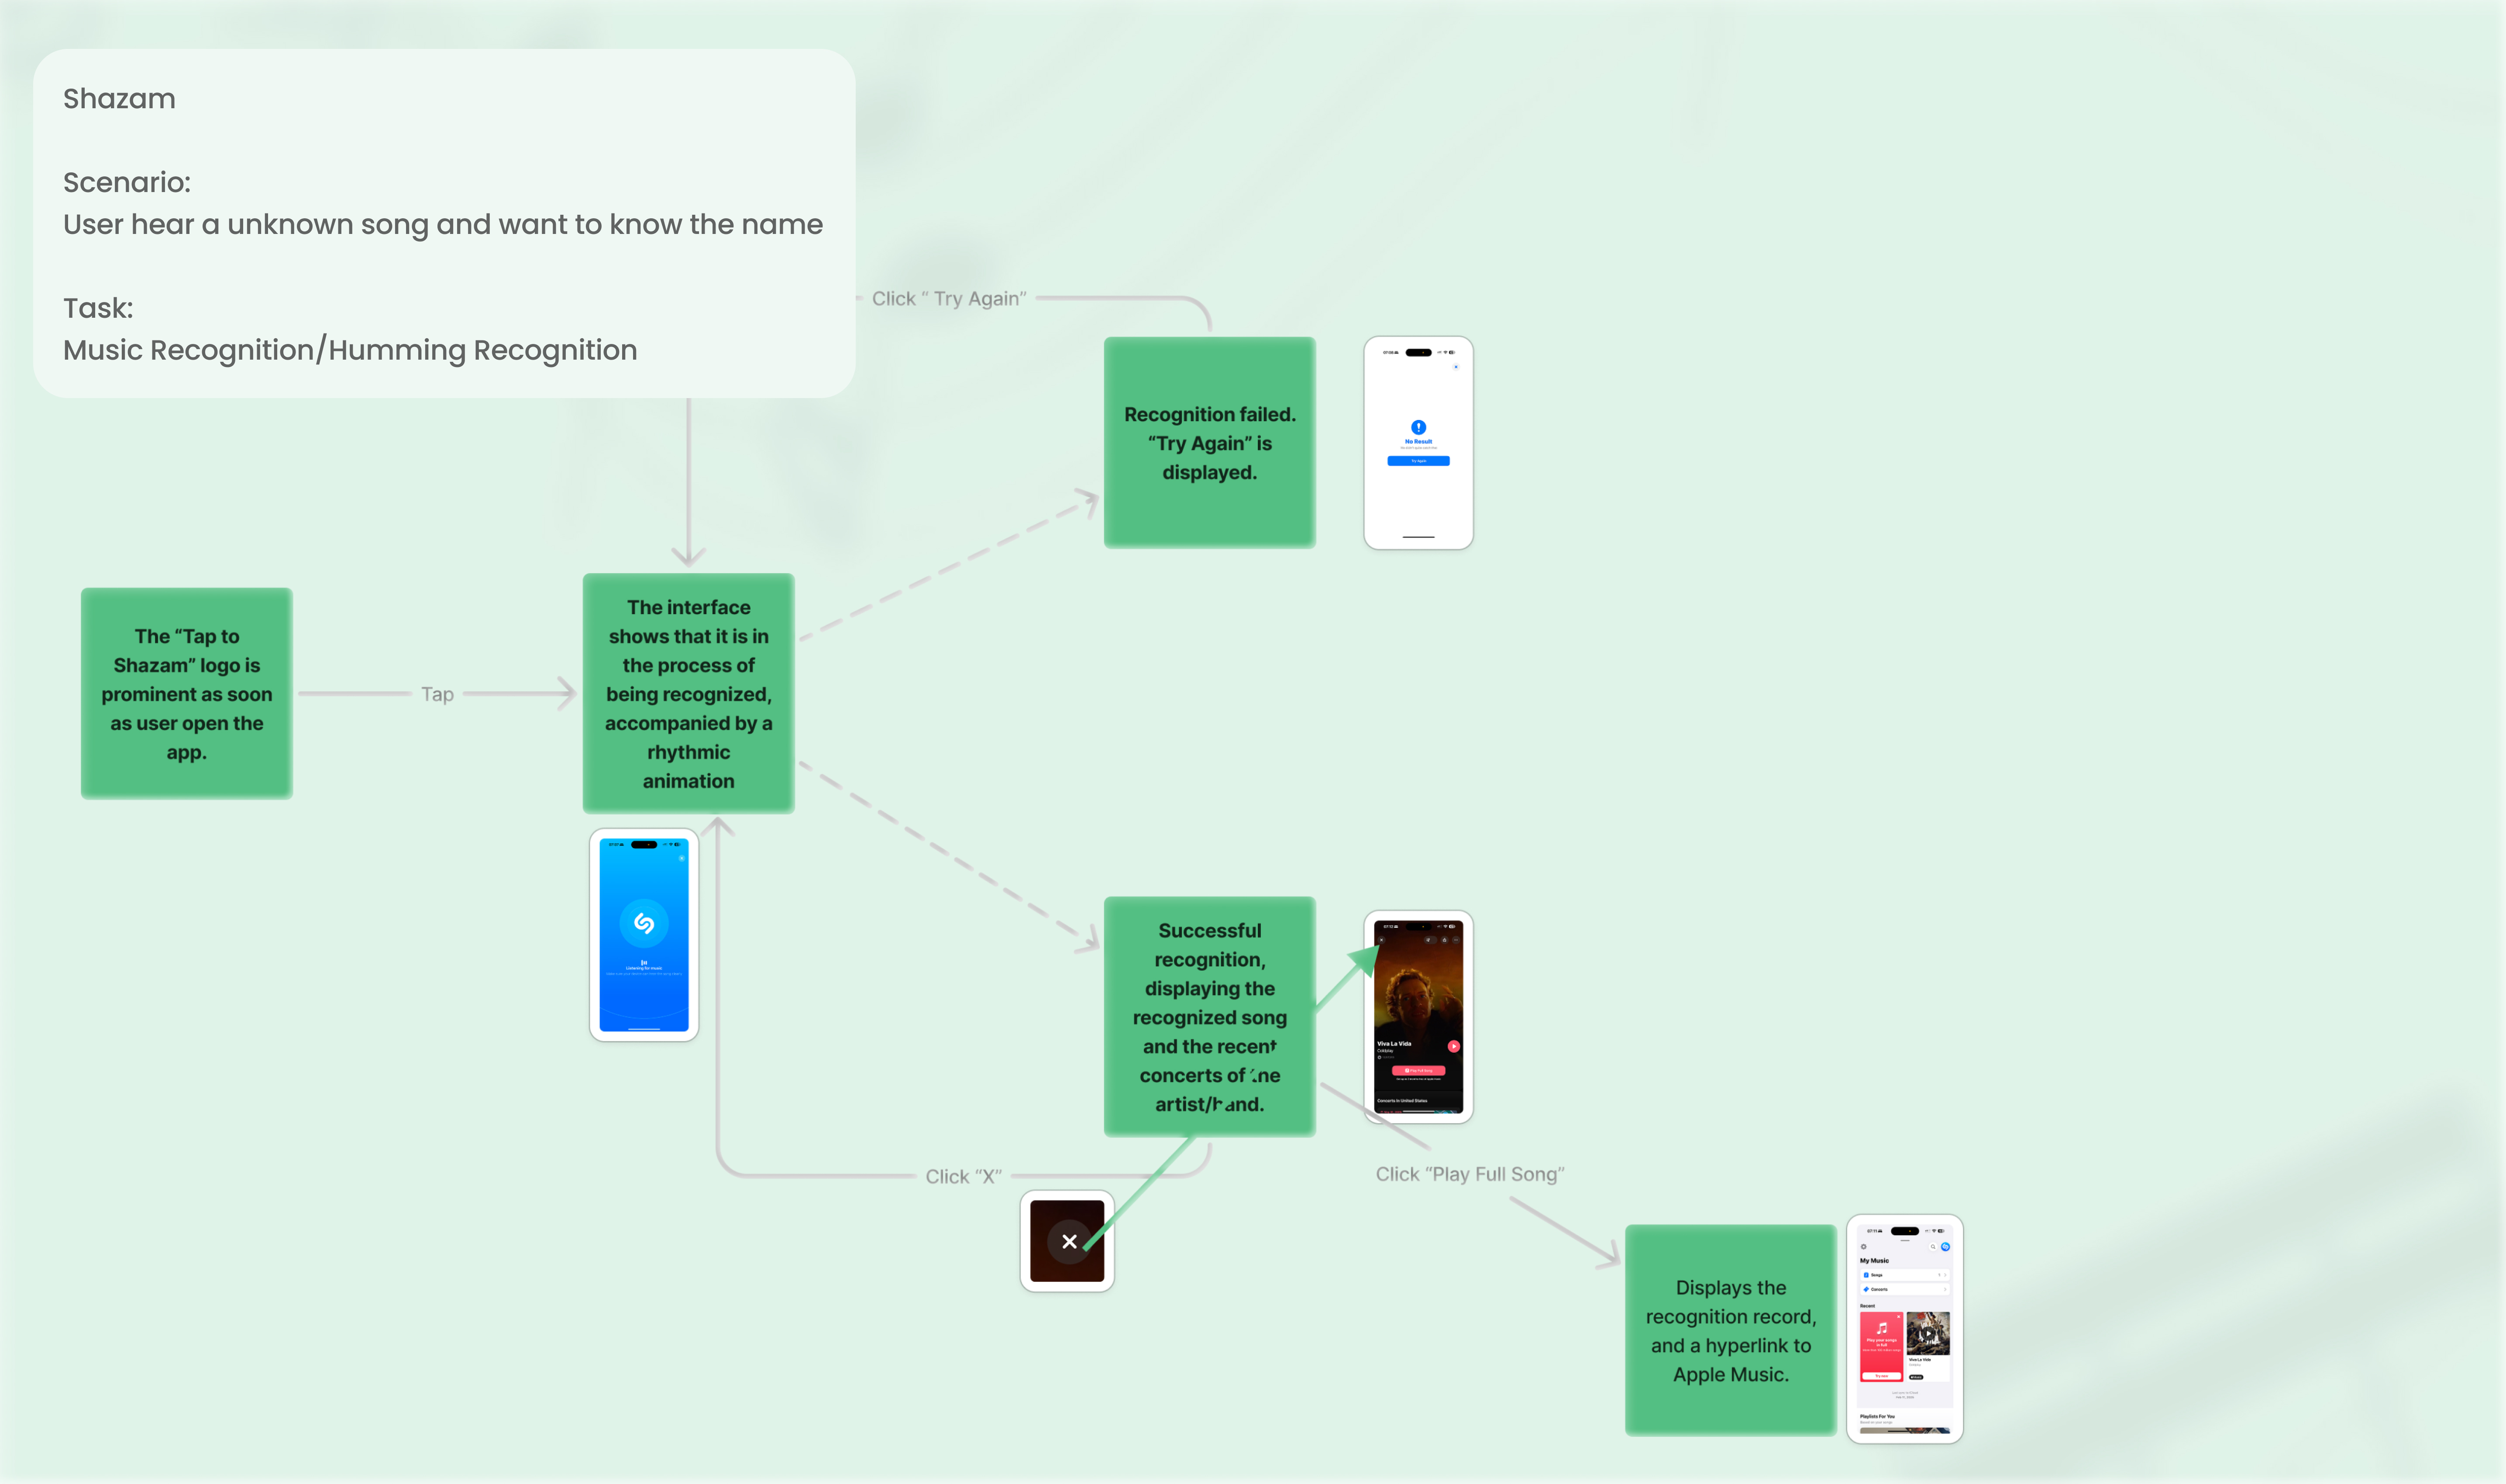Tap the pink play button beside Viva La Vida
Screen dimensions: 2506x1484
pos(1454,1047)
